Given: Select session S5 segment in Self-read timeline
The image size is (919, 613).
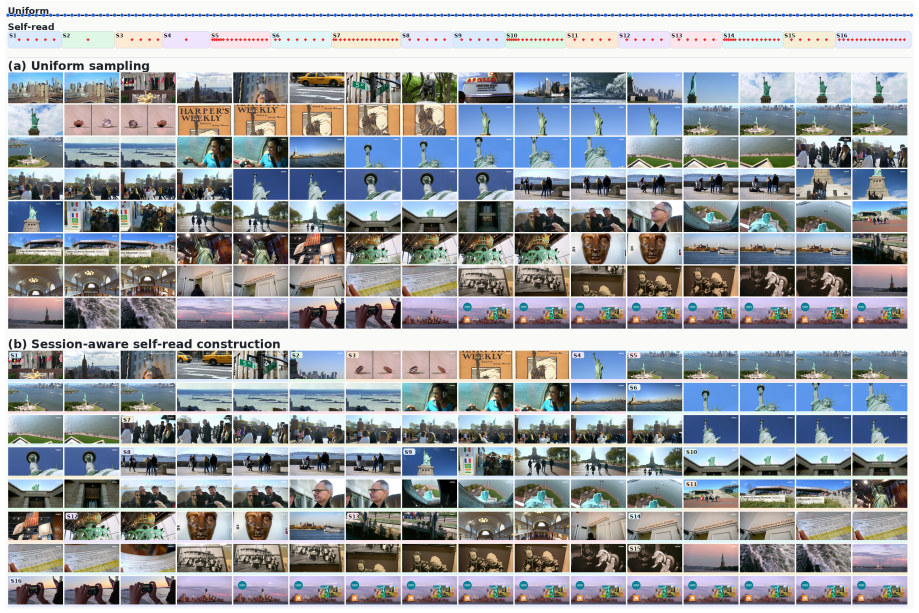Looking at the screenshot, I should [x=240, y=40].
